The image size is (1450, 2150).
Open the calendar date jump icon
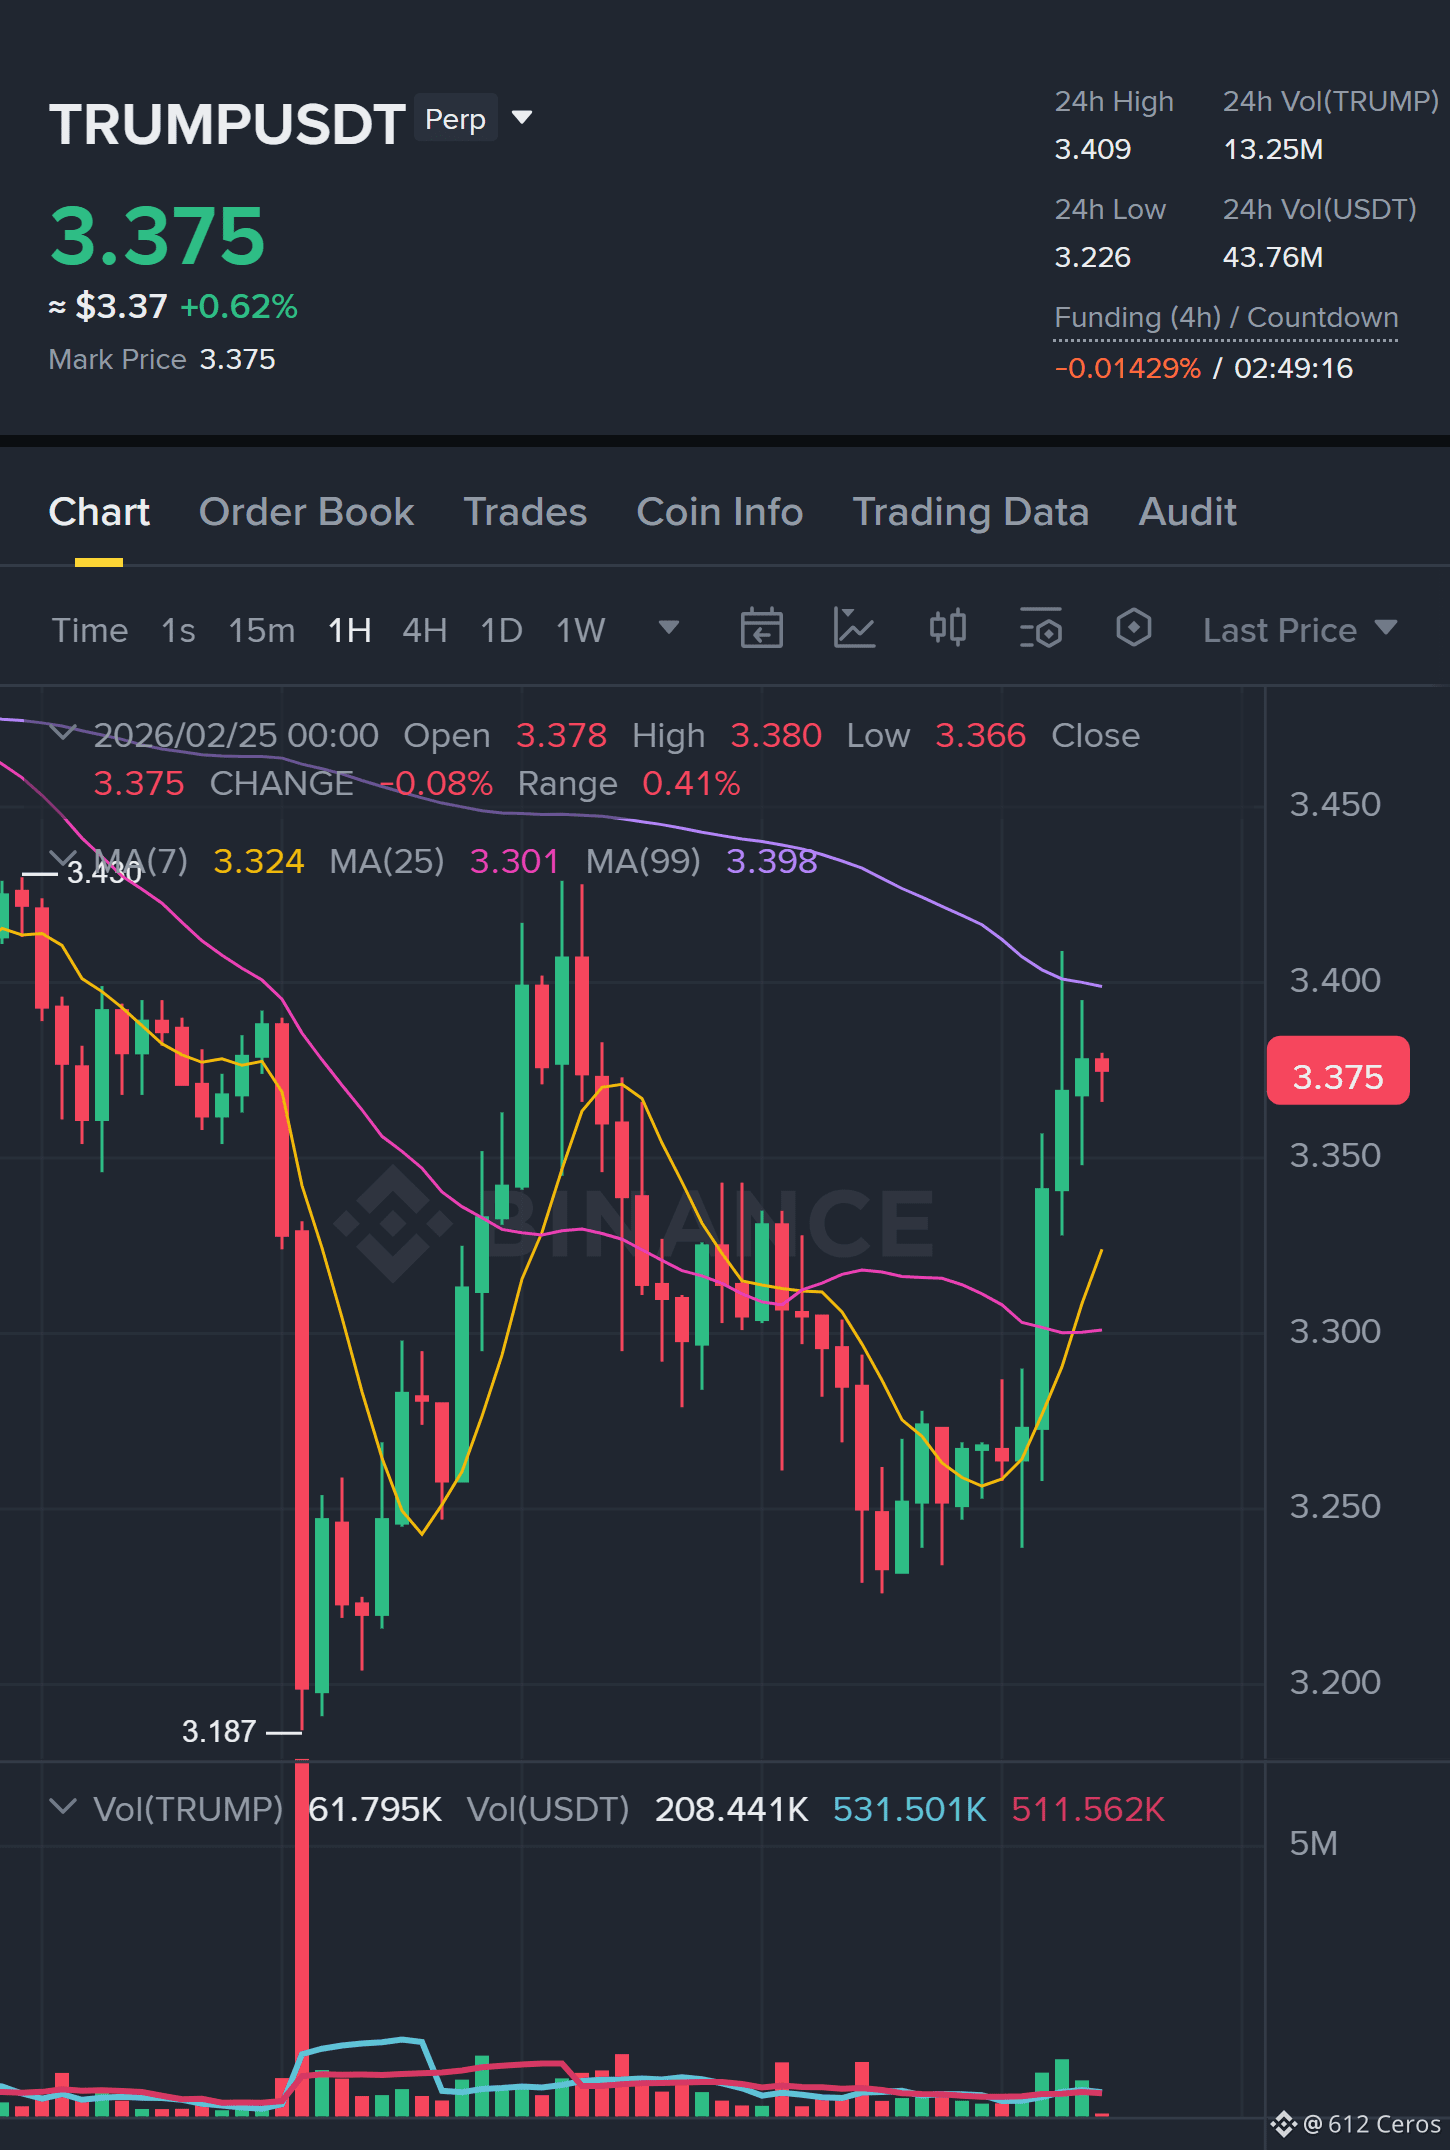pos(761,629)
